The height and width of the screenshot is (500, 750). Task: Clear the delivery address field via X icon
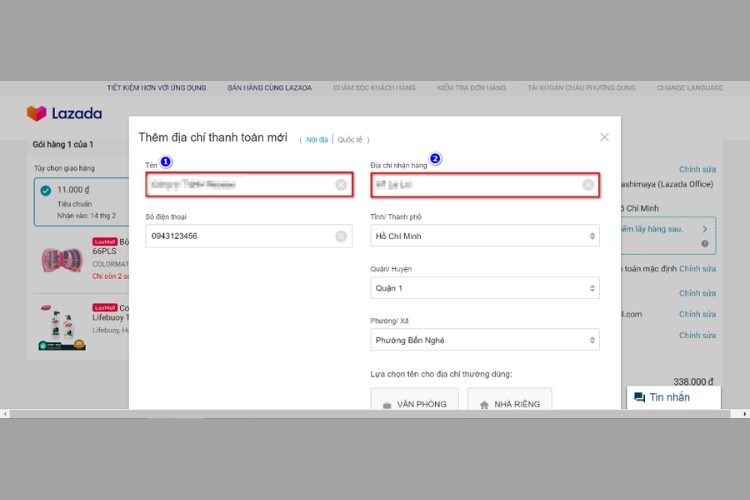coord(588,185)
